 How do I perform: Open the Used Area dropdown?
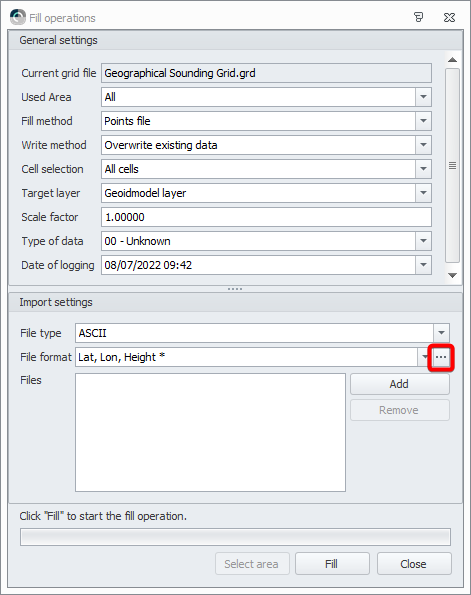[423, 97]
